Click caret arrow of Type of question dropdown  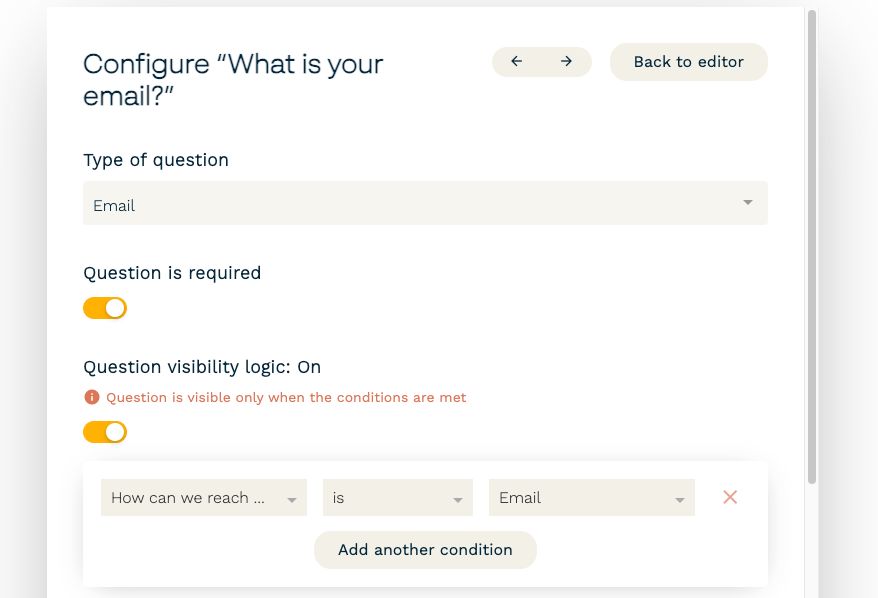click(748, 202)
